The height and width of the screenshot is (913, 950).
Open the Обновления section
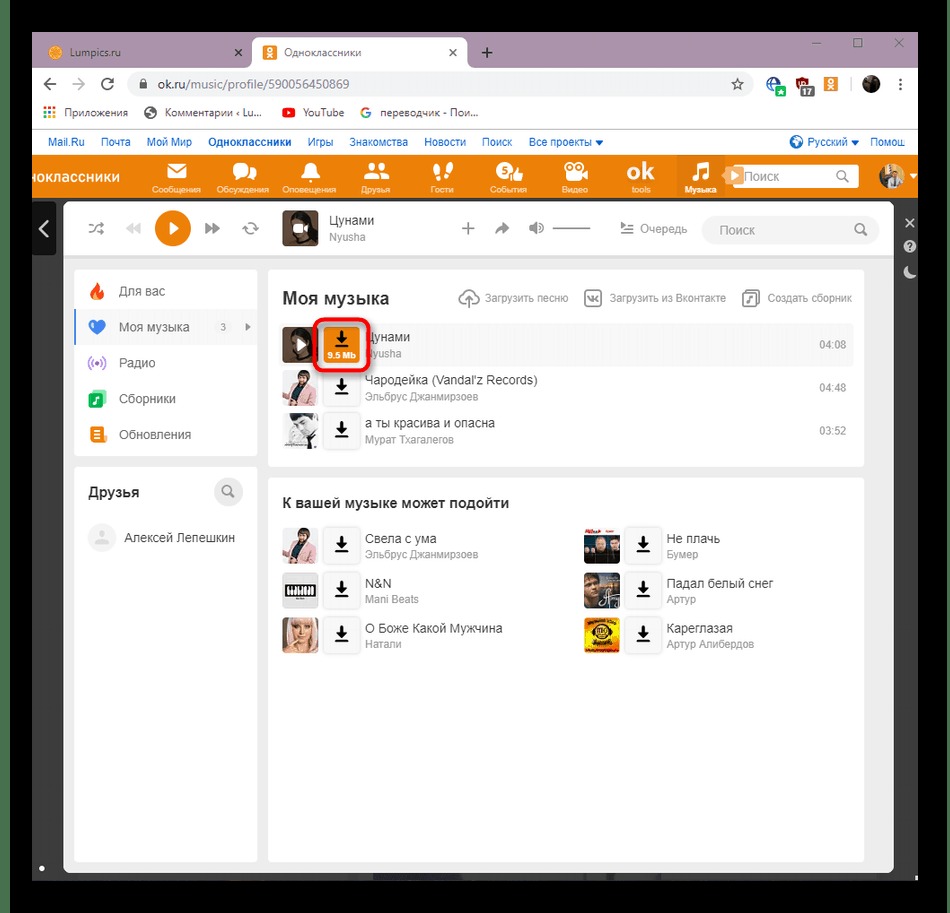165,434
